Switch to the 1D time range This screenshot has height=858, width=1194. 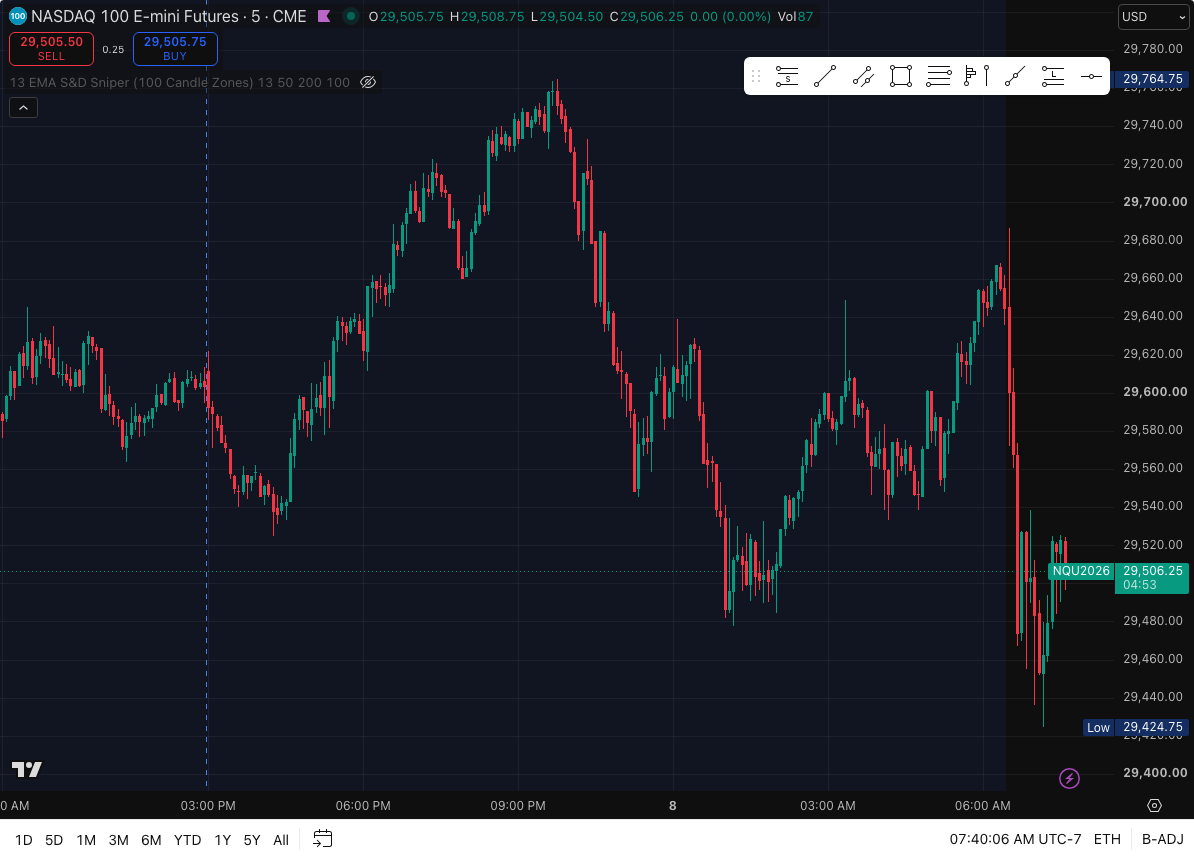pyautogui.click(x=24, y=840)
